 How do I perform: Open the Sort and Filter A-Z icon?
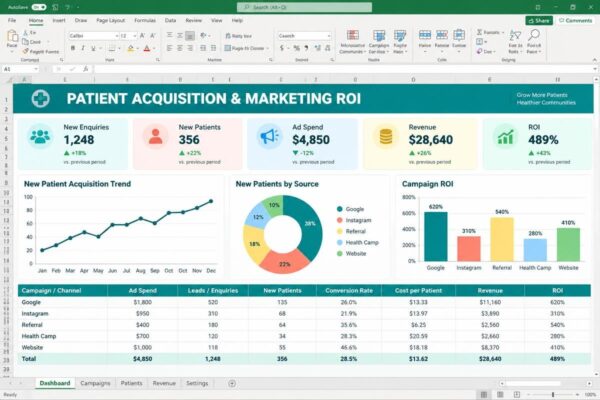(515, 36)
